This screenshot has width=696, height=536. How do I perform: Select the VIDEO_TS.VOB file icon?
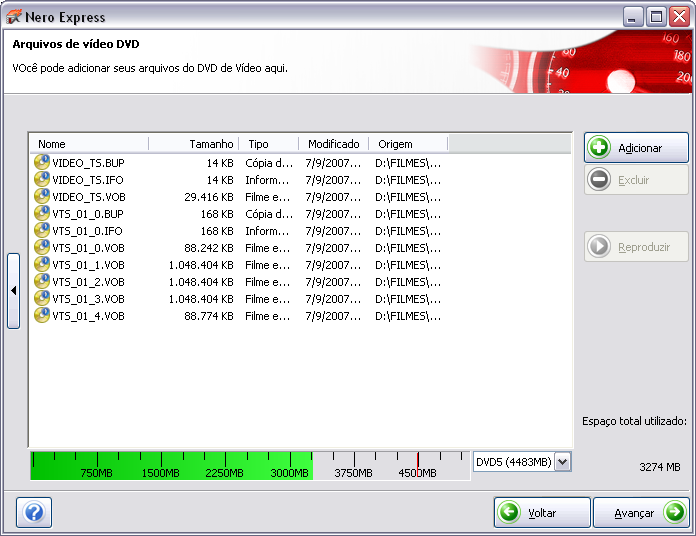point(42,196)
